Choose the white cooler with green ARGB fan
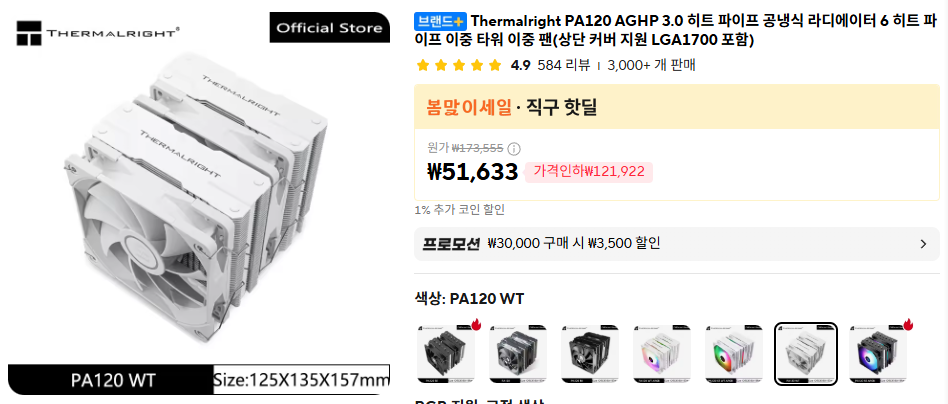 734,354
